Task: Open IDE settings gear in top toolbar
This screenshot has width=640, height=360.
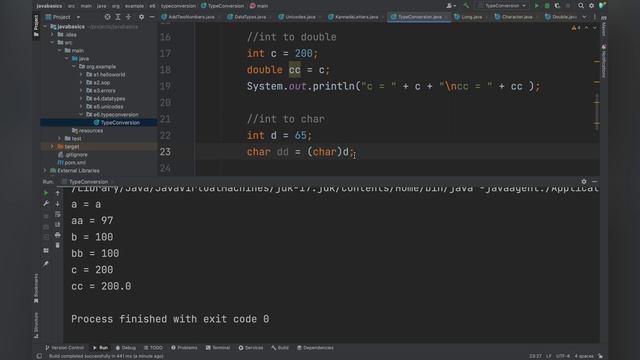Action: tap(591, 6)
